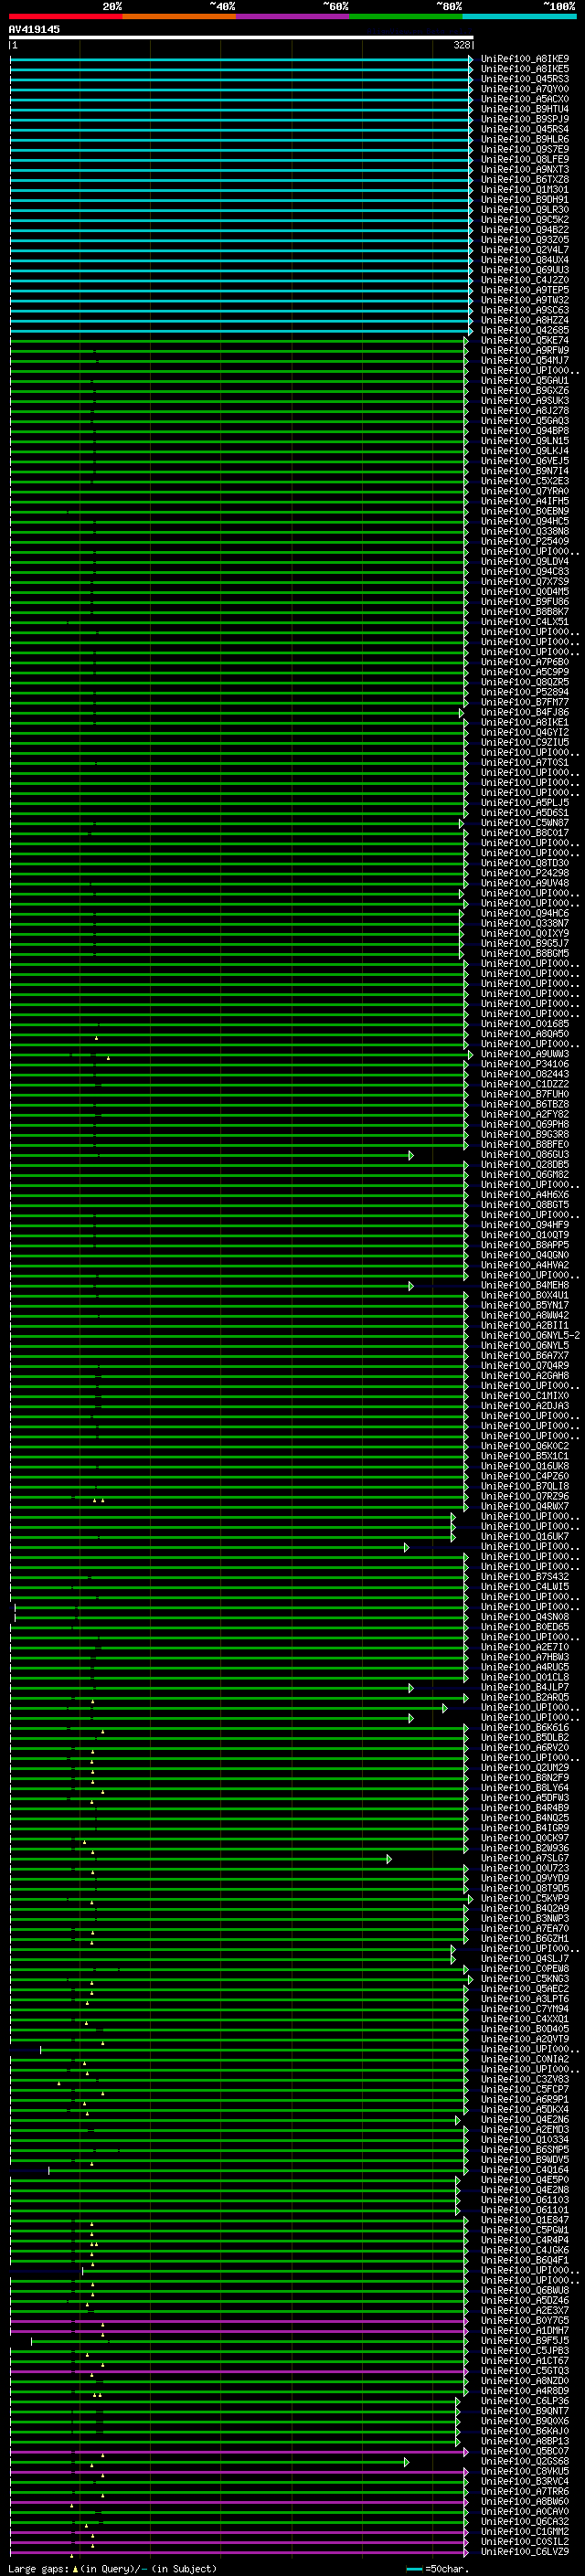Choose the UniRef100_B9SPJ9 entry
The width and height of the screenshot is (585, 2576).
click(525, 119)
